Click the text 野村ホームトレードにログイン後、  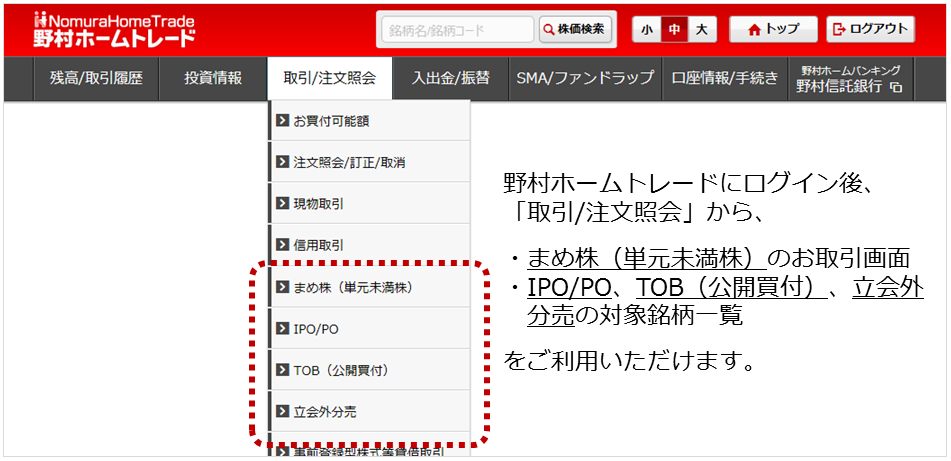click(688, 183)
